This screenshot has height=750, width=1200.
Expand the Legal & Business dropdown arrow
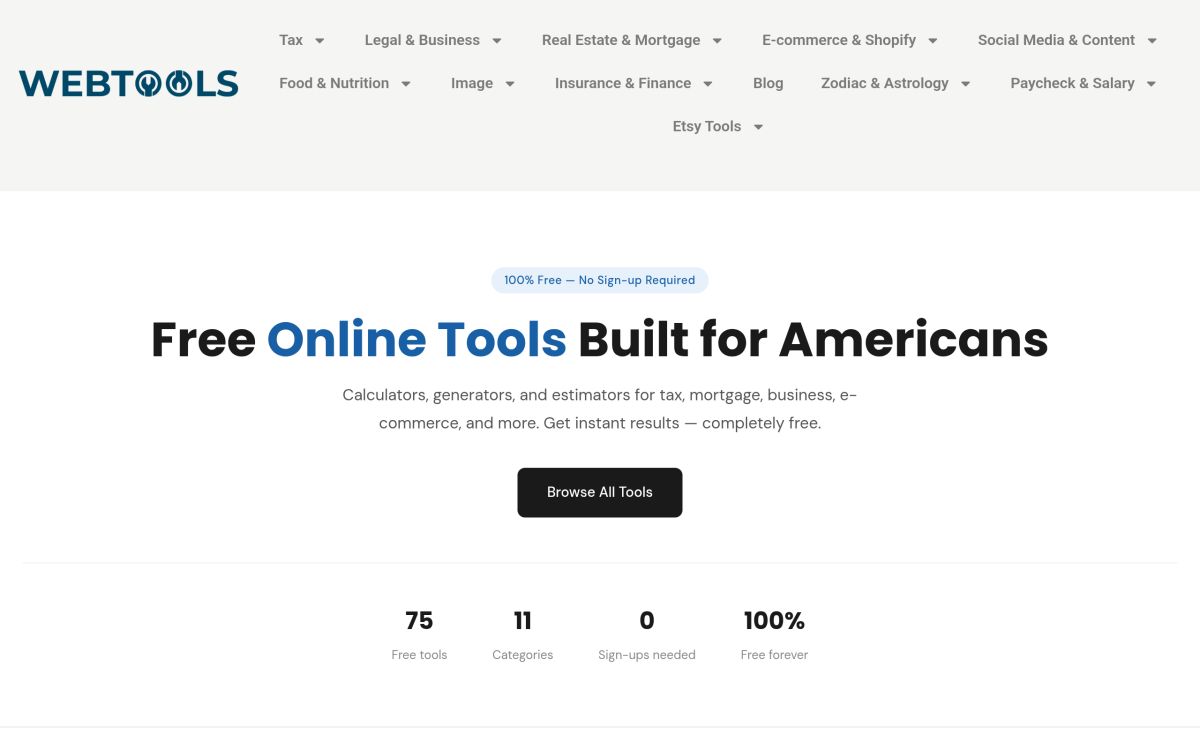tap(497, 41)
